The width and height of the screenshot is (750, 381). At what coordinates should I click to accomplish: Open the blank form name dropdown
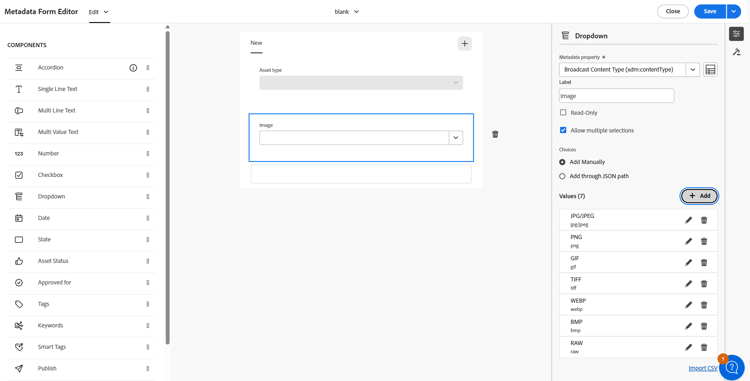(x=347, y=12)
